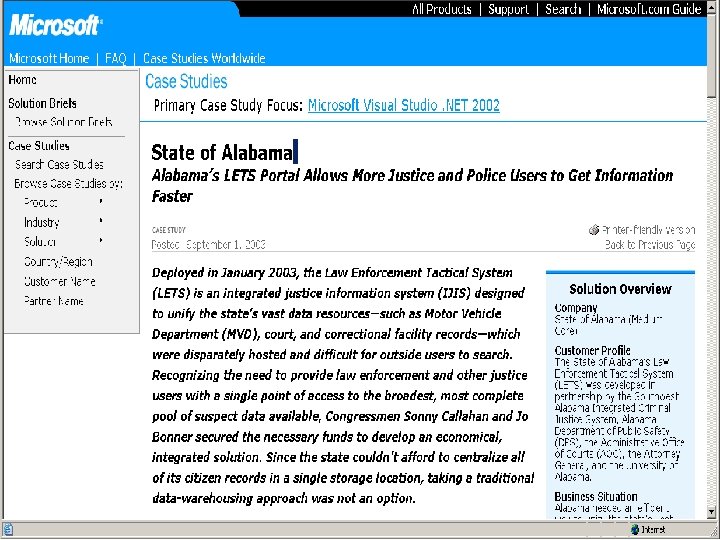Click the scrollbar down arrow

[711, 512]
